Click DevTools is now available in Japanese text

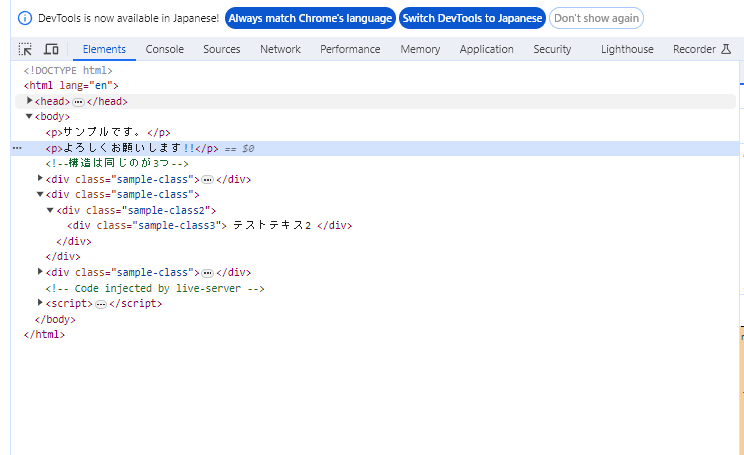pyautogui.click(x=128, y=18)
